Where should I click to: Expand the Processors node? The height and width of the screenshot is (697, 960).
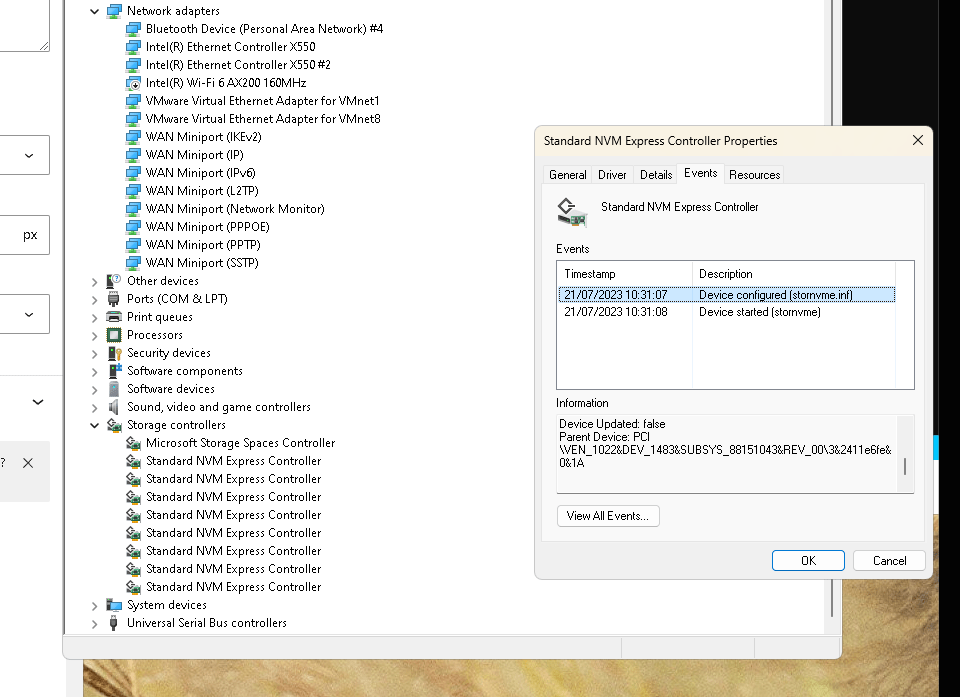click(x=94, y=336)
